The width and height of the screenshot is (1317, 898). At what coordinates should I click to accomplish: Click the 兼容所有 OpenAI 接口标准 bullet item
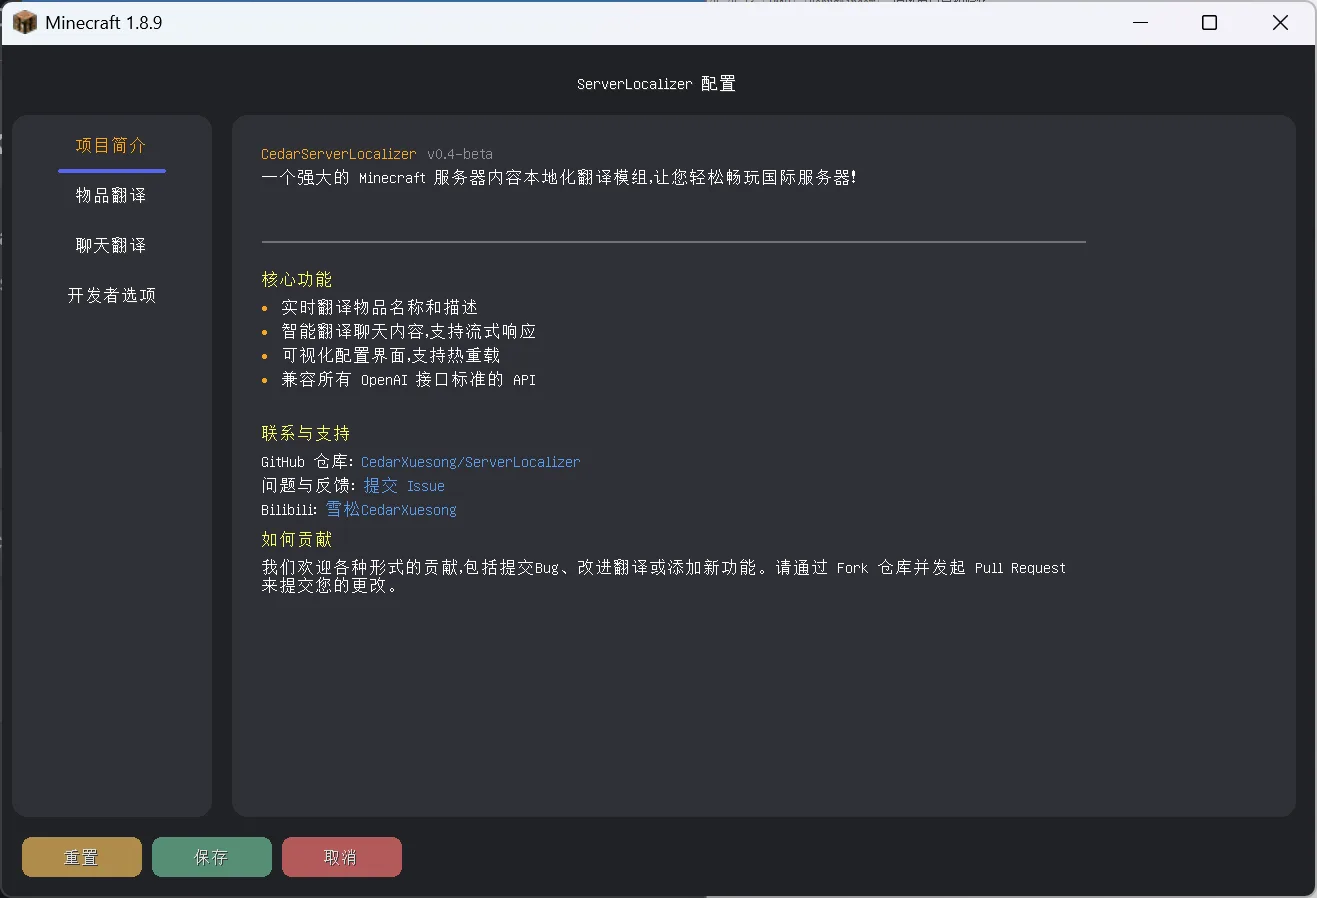(x=409, y=380)
